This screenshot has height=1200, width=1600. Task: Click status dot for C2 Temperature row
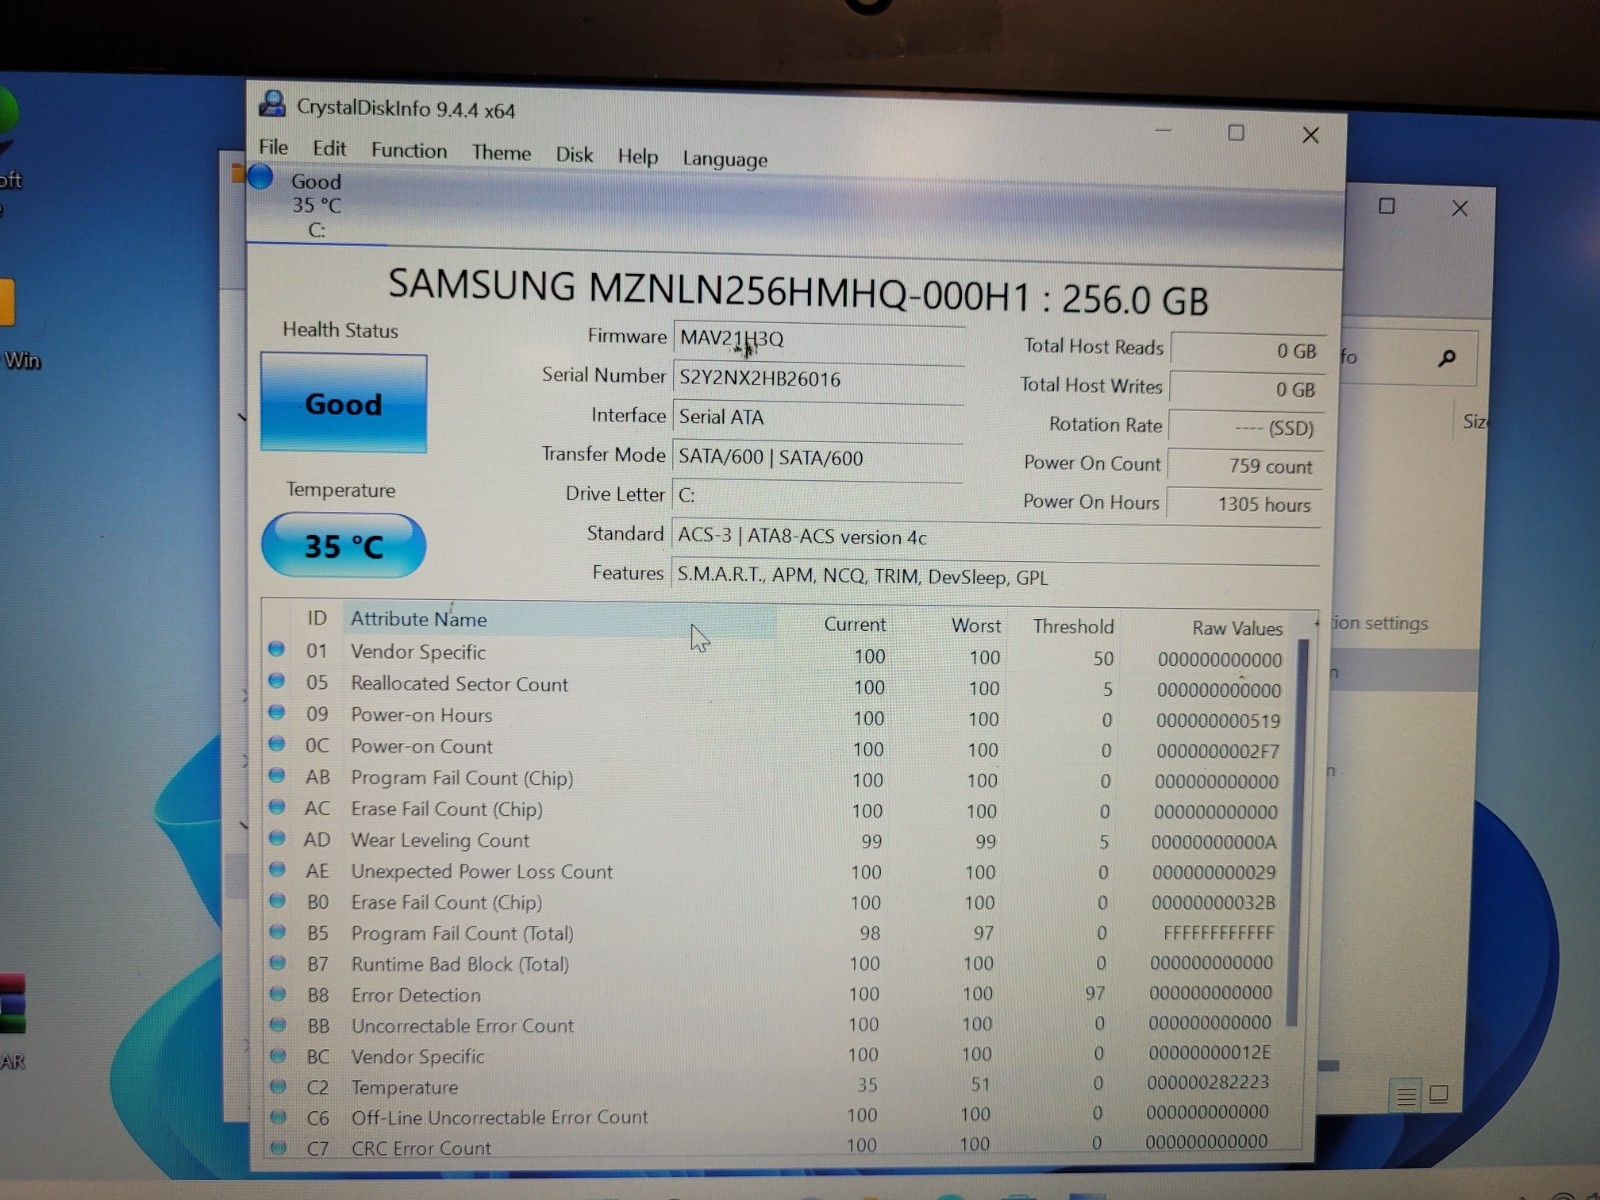point(278,1086)
